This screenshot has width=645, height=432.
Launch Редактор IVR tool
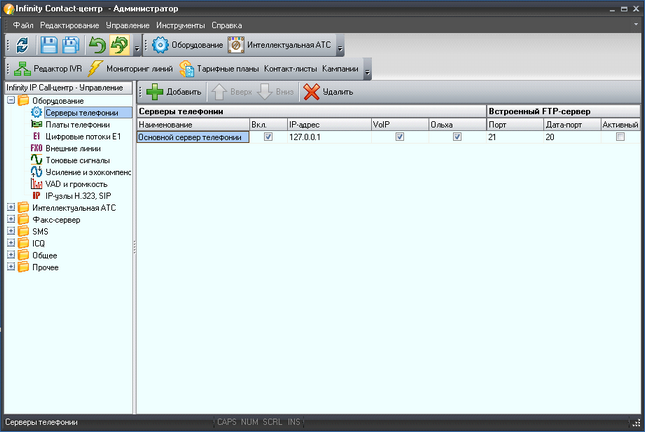pyautogui.click(x=48, y=69)
